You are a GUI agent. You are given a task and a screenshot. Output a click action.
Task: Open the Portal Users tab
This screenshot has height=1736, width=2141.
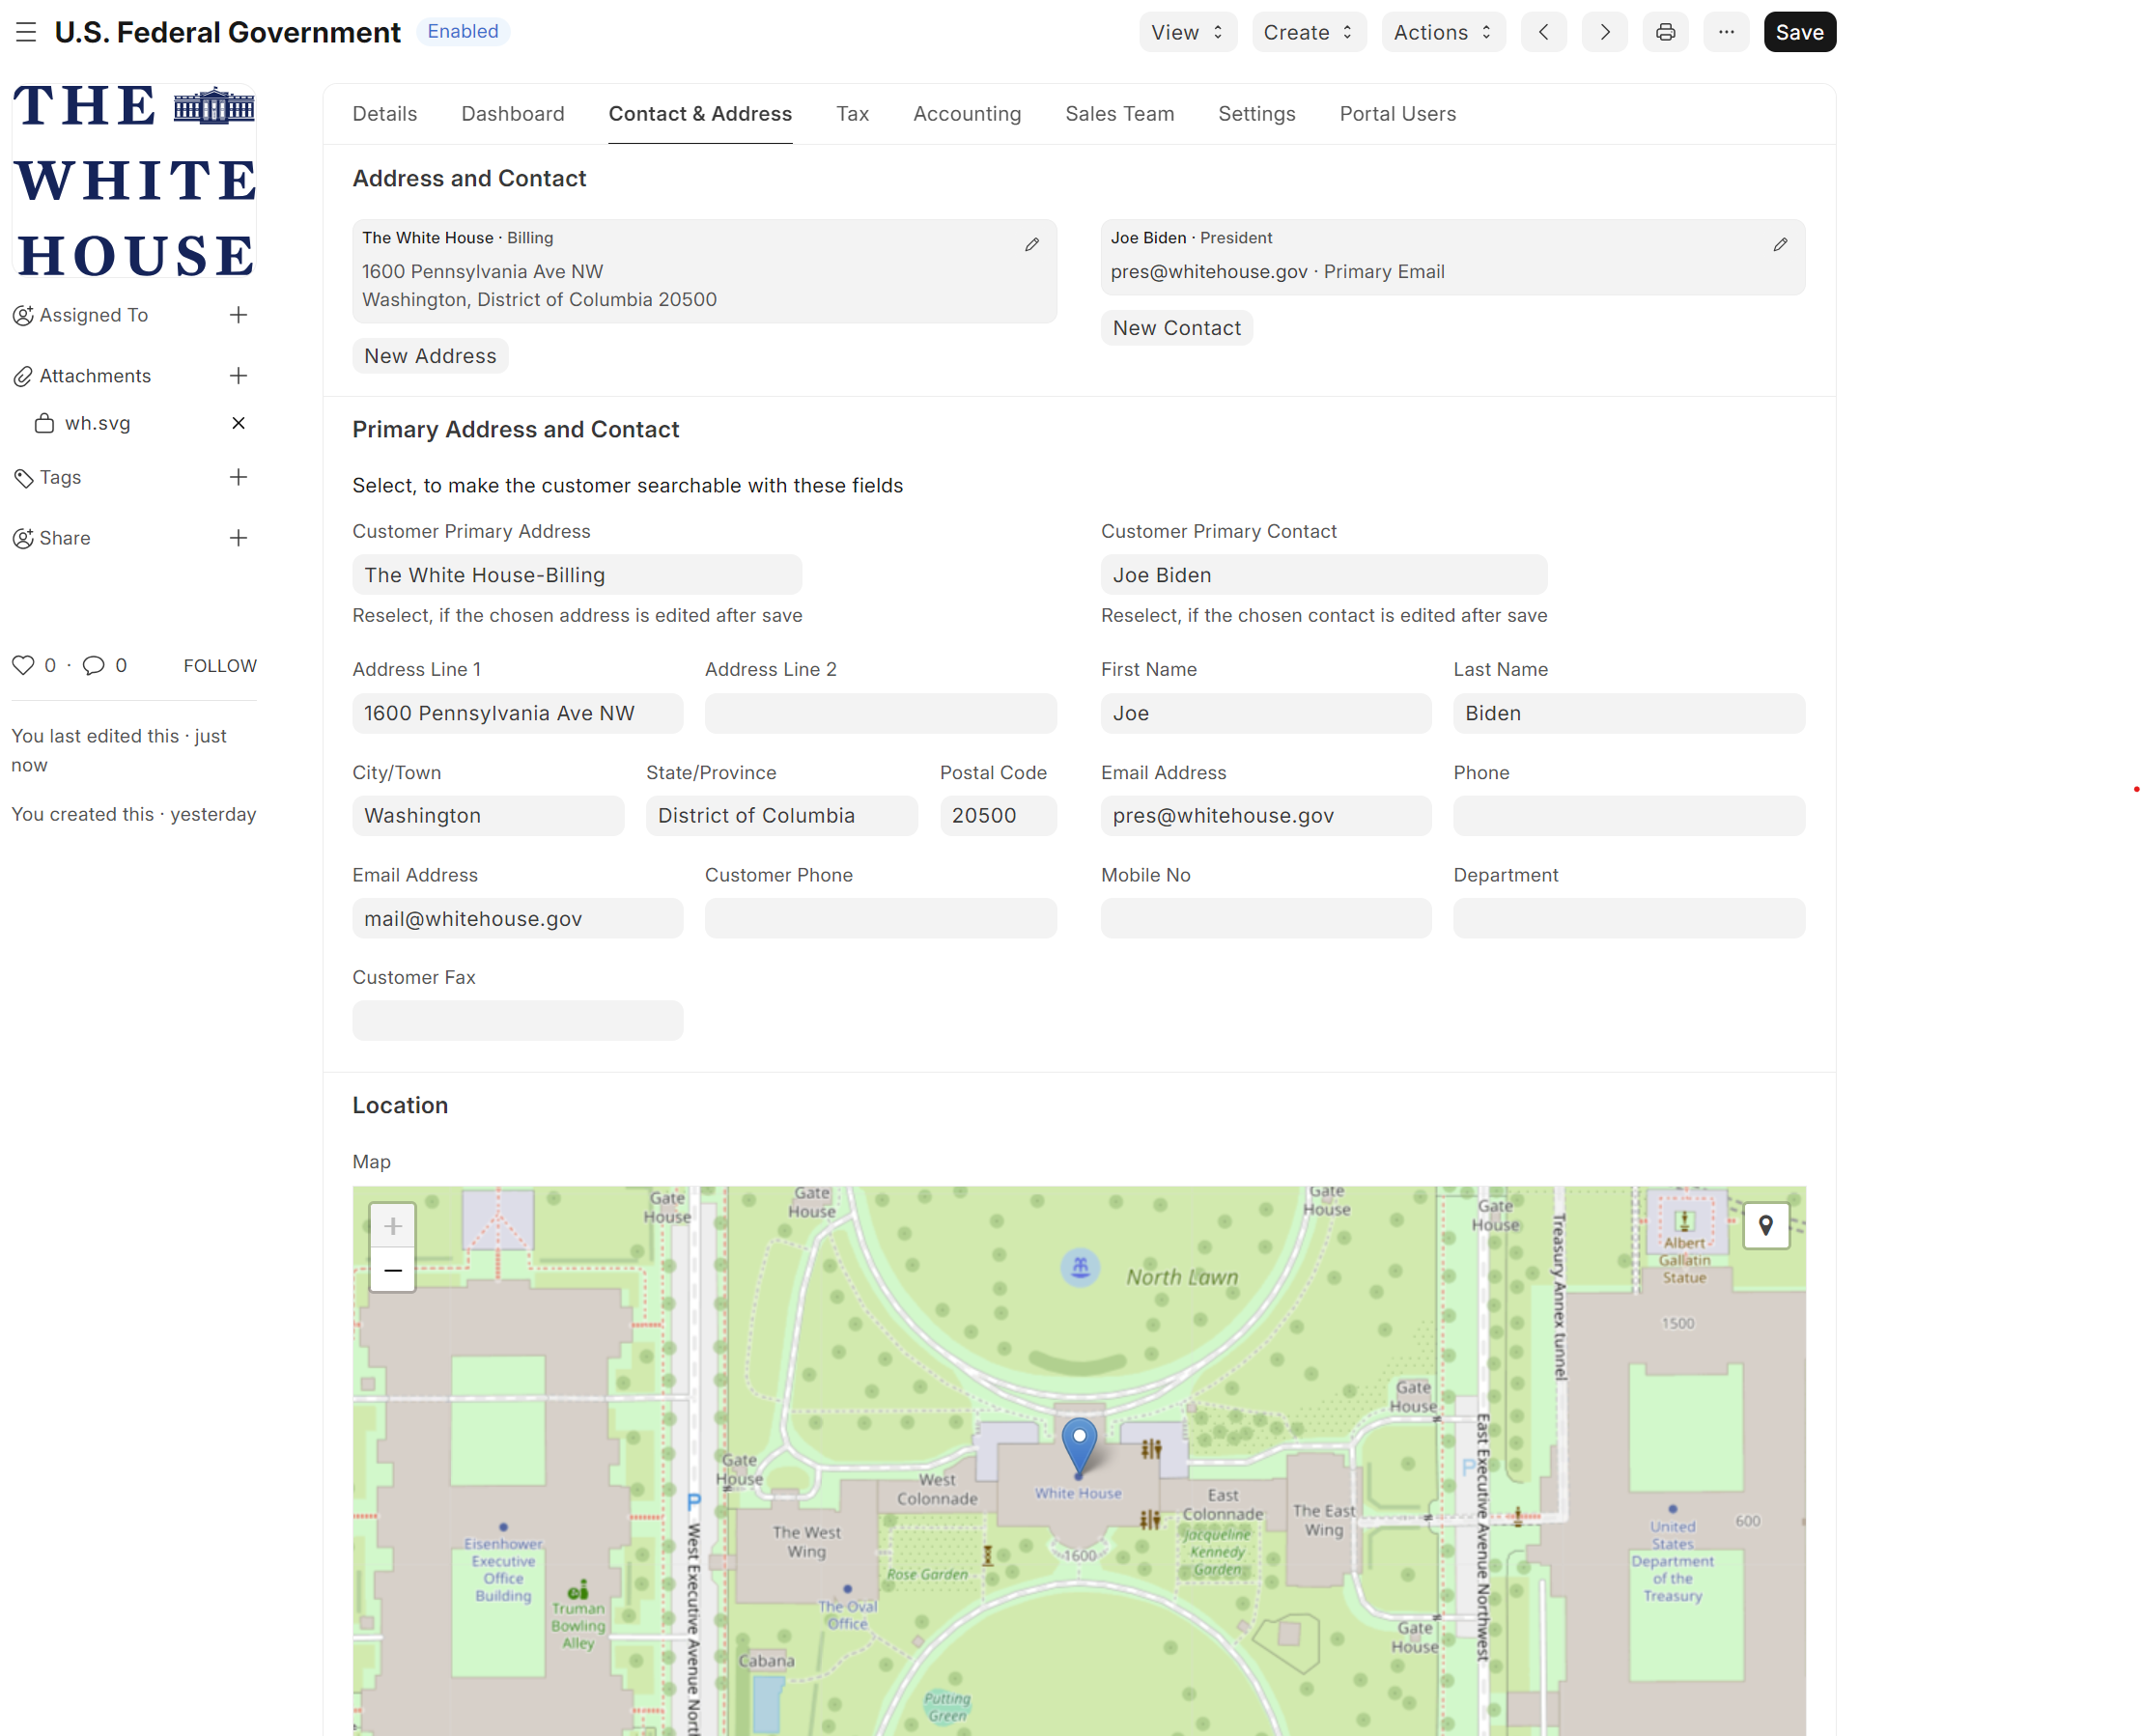coord(1397,114)
